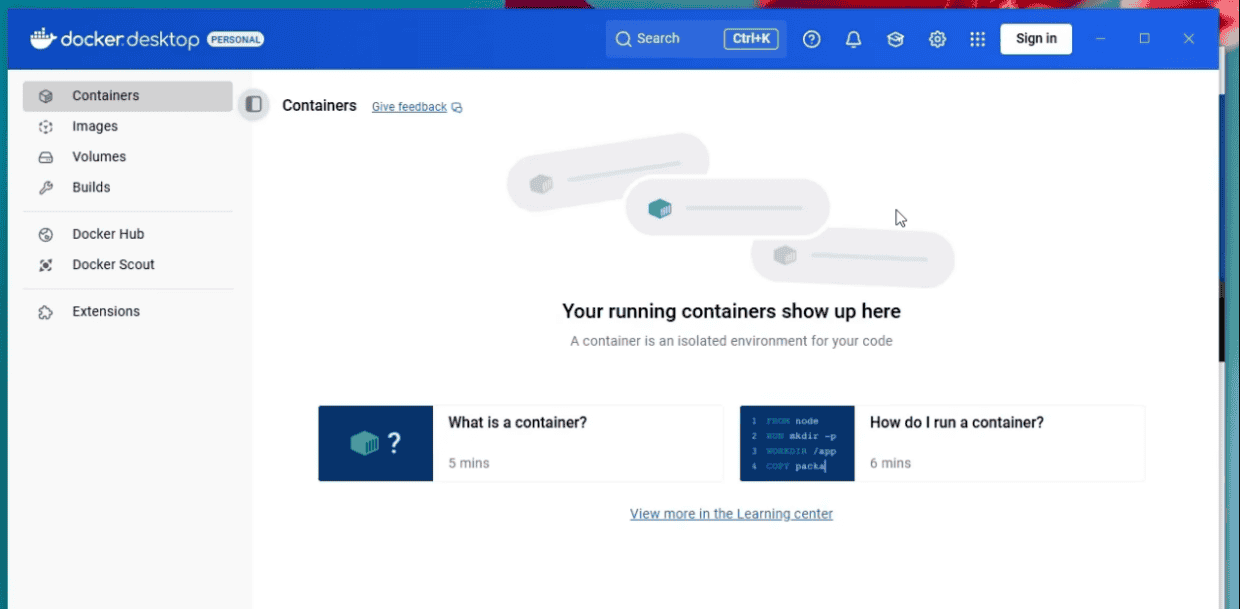
Task: Open the Volumes panel
Action: [x=99, y=156]
